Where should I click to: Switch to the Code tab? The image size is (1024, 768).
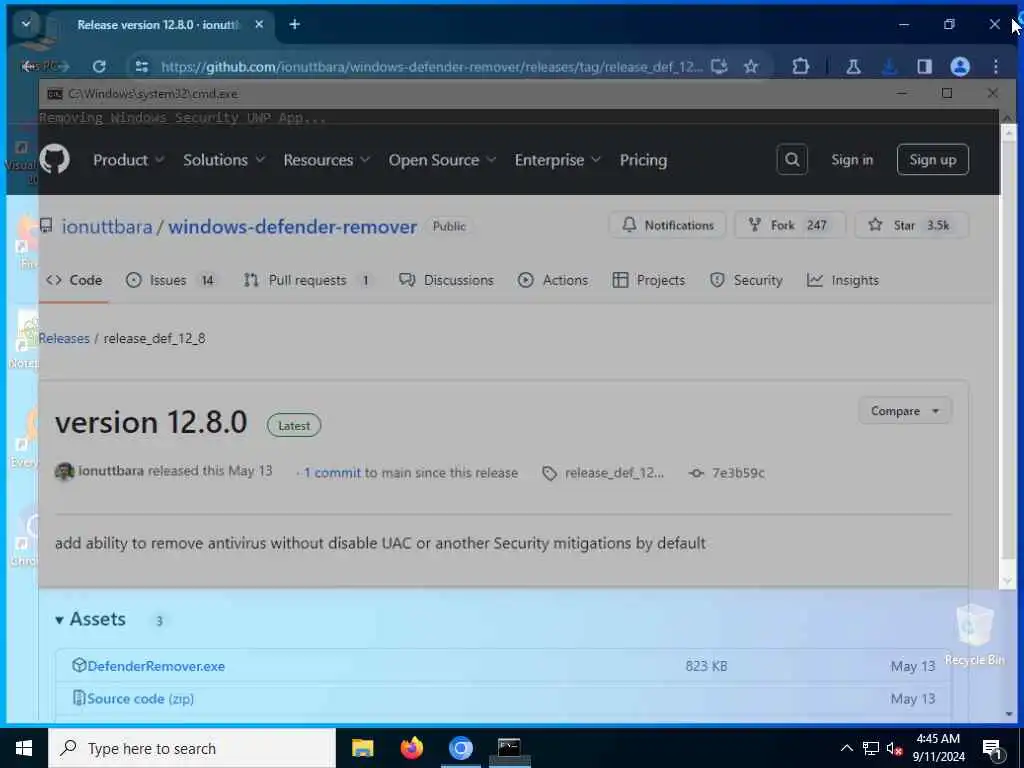tap(74, 280)
